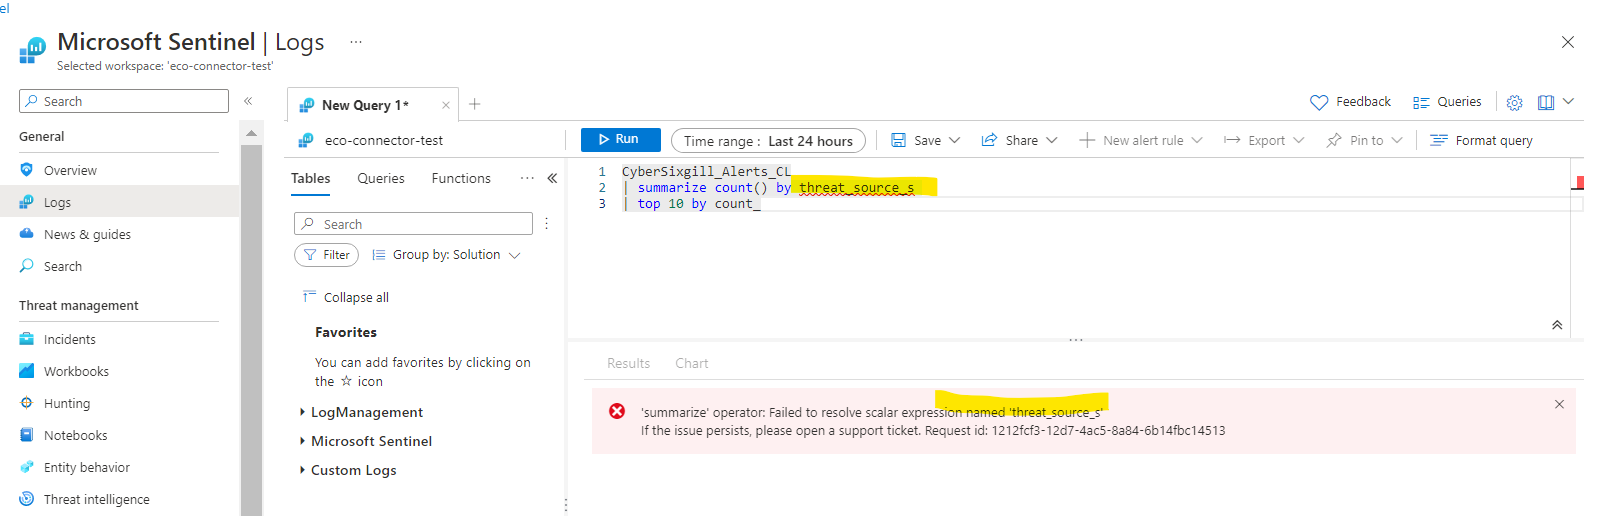Click Save in the query toolbar

pyautogui.click(x=916, y=140)
